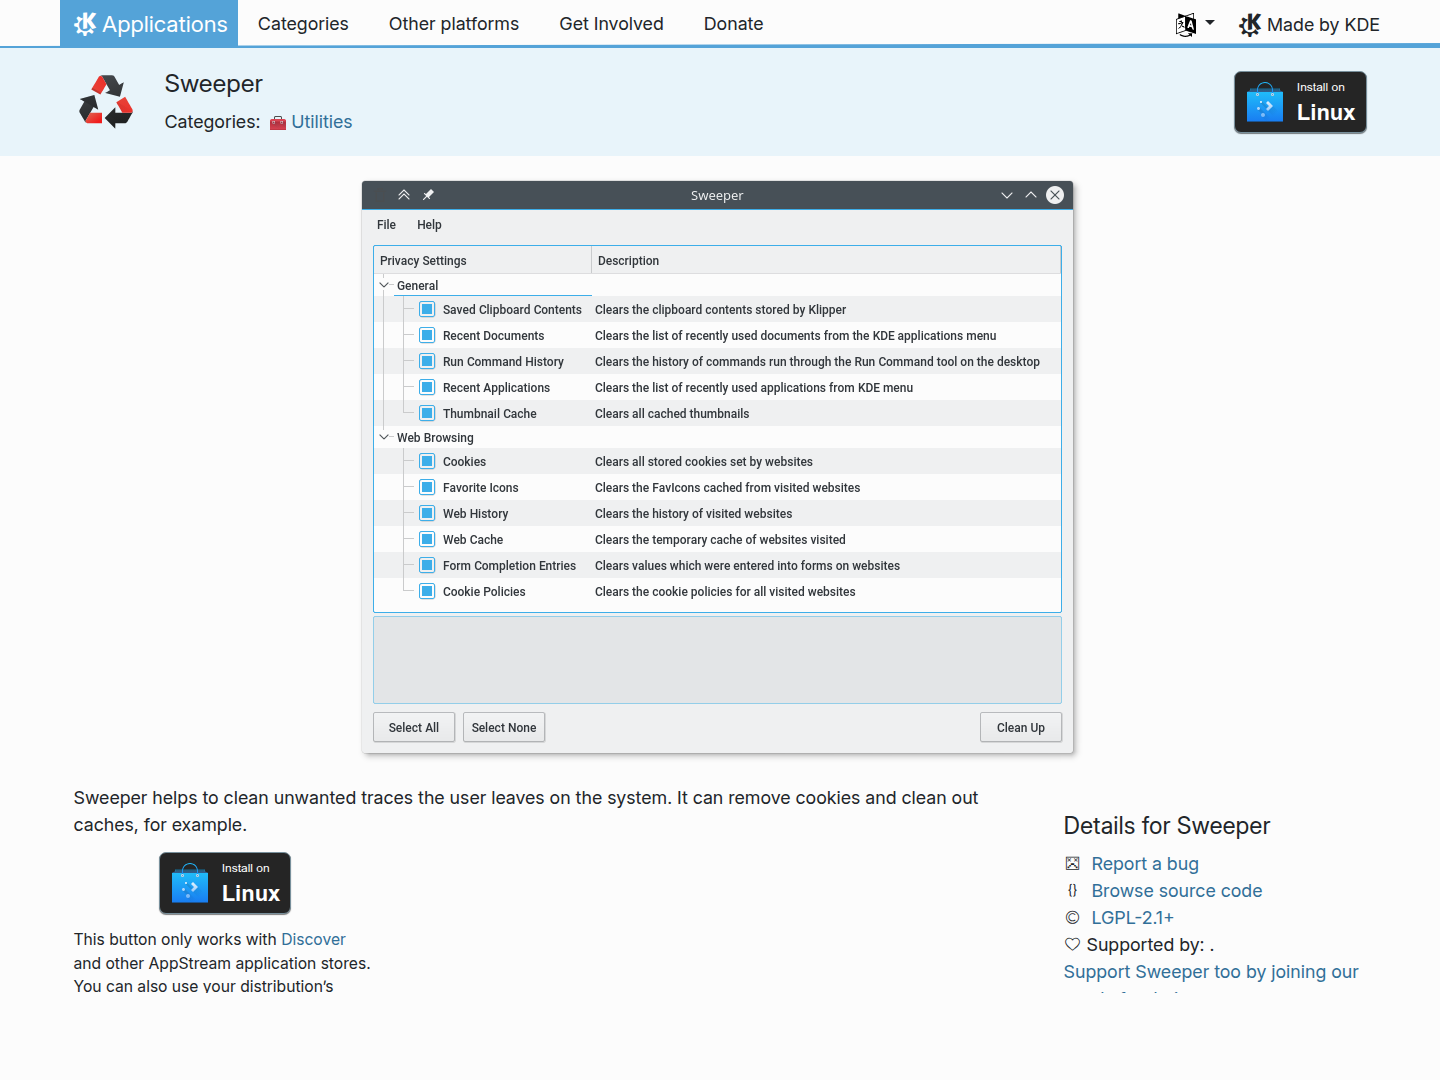This screenshot has height=1080, width=1440.
Task: Click the pin icon in the Sweeper titlebar
Action: click(428, 195)
